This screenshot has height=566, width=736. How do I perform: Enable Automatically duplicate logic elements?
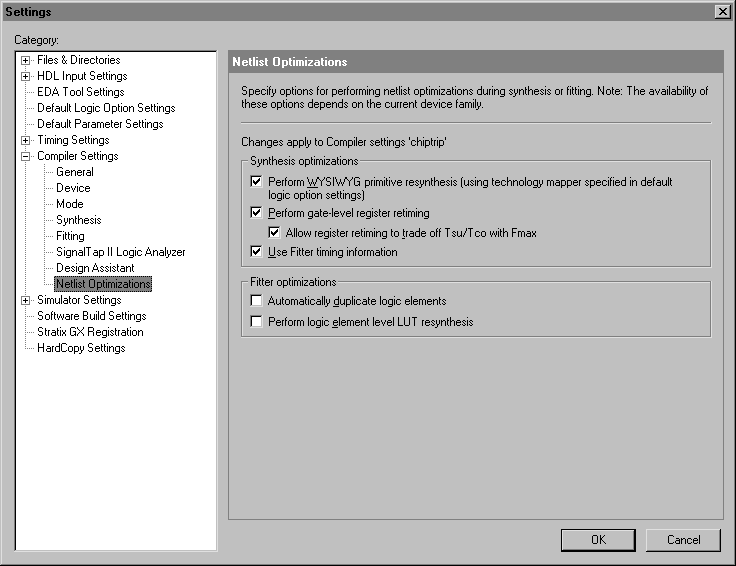pyautogui.click(x=256, y=300)
